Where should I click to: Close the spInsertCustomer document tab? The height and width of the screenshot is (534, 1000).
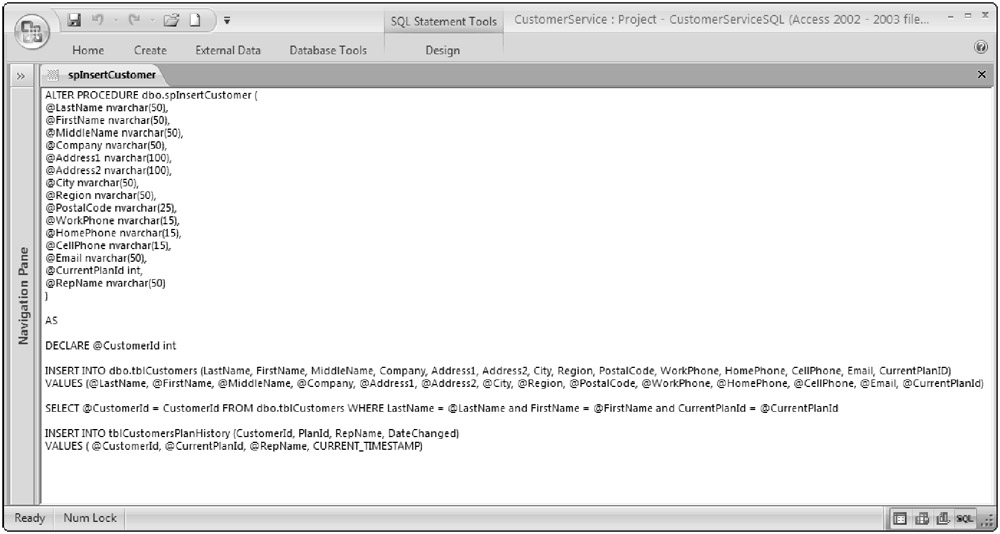point(981,75)
